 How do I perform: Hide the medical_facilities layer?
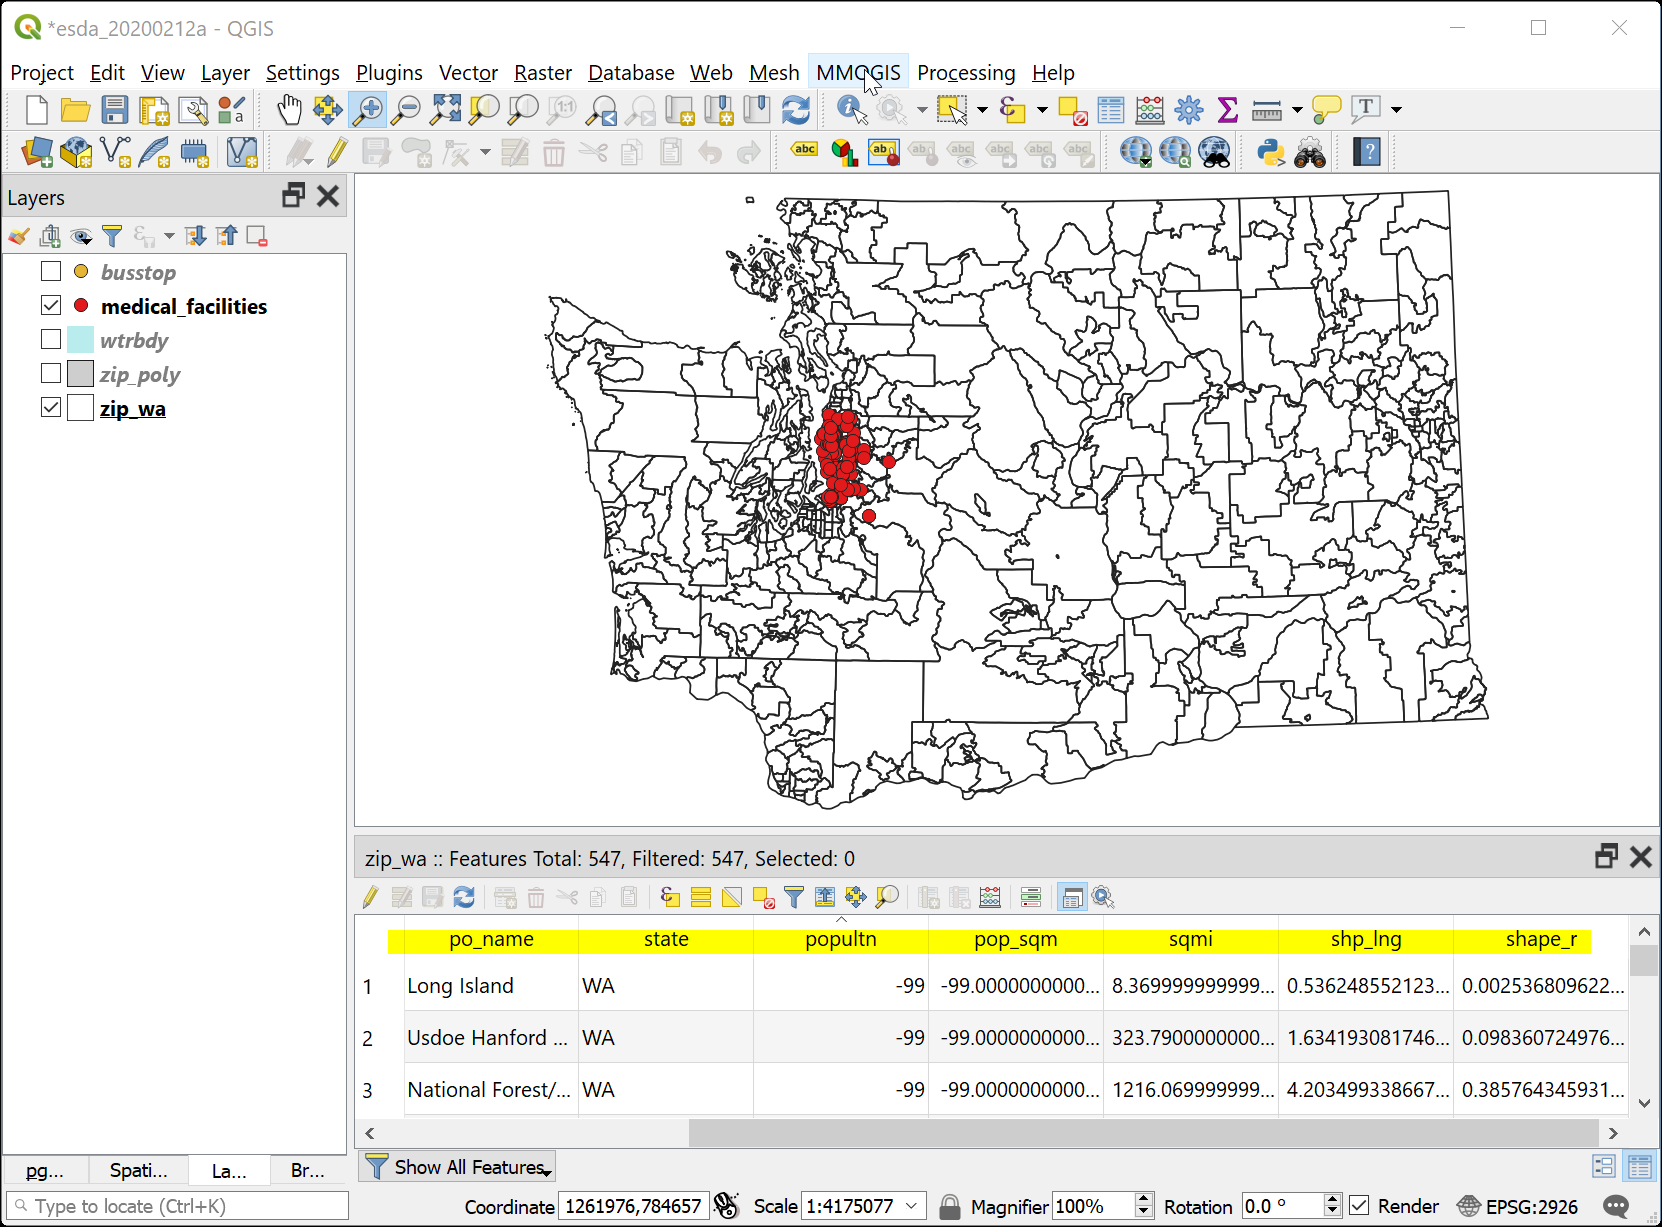coord(50,305)
